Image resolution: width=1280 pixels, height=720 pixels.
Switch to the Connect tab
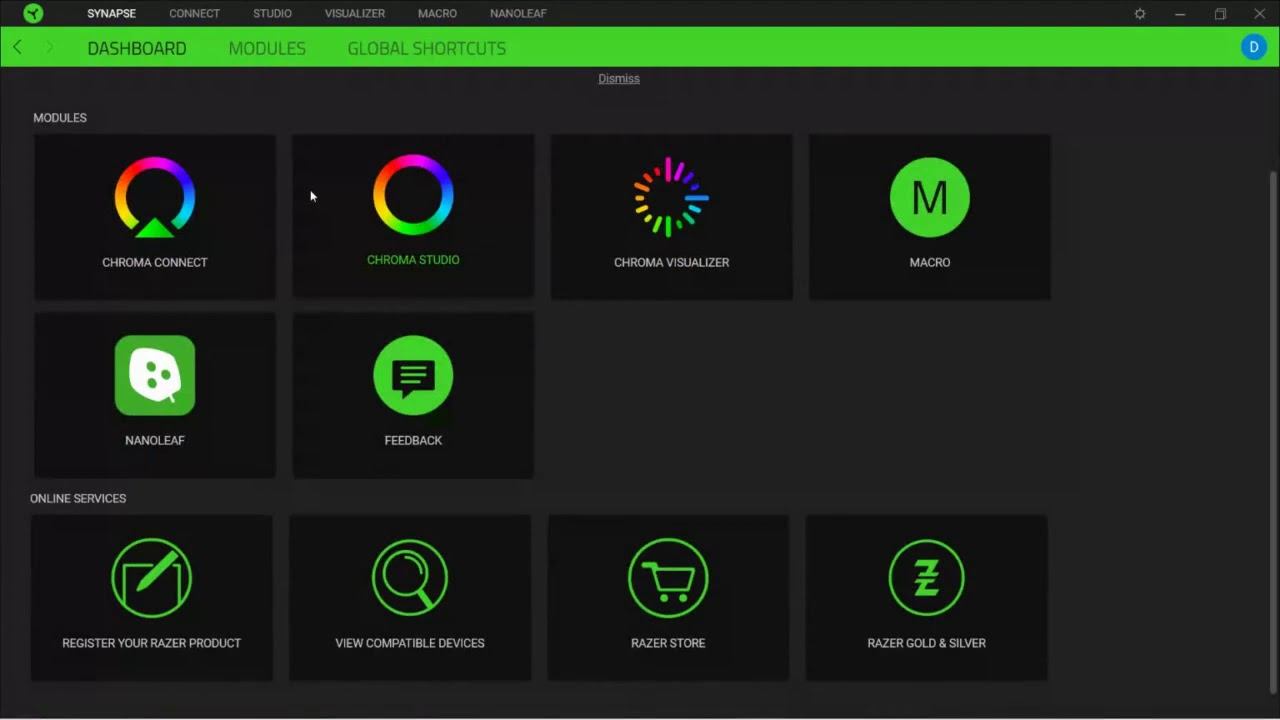click(x=194, y=13)
